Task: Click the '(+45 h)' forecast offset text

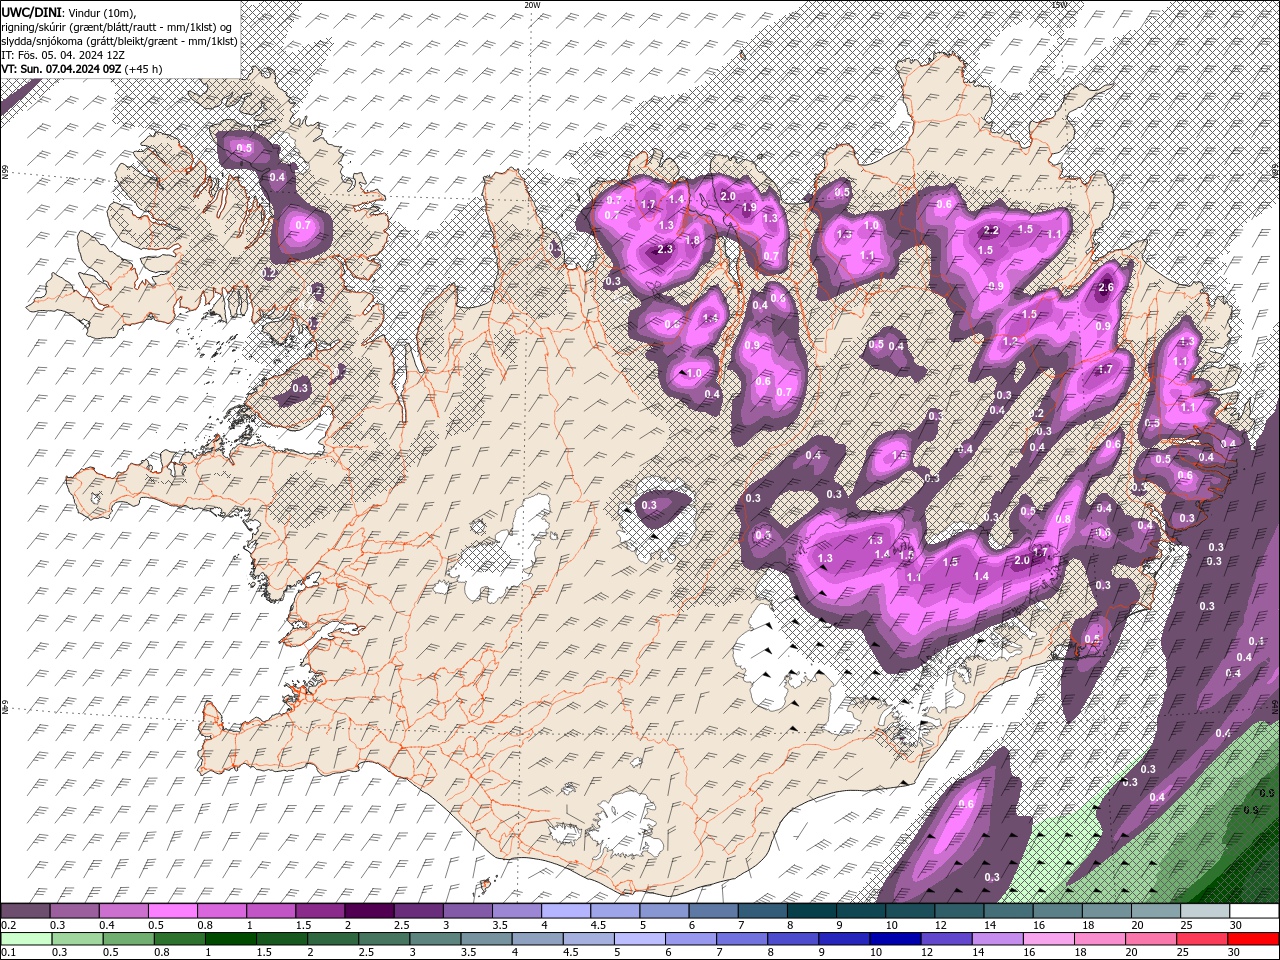Action: pyautogui.click(x=144, y=69)
